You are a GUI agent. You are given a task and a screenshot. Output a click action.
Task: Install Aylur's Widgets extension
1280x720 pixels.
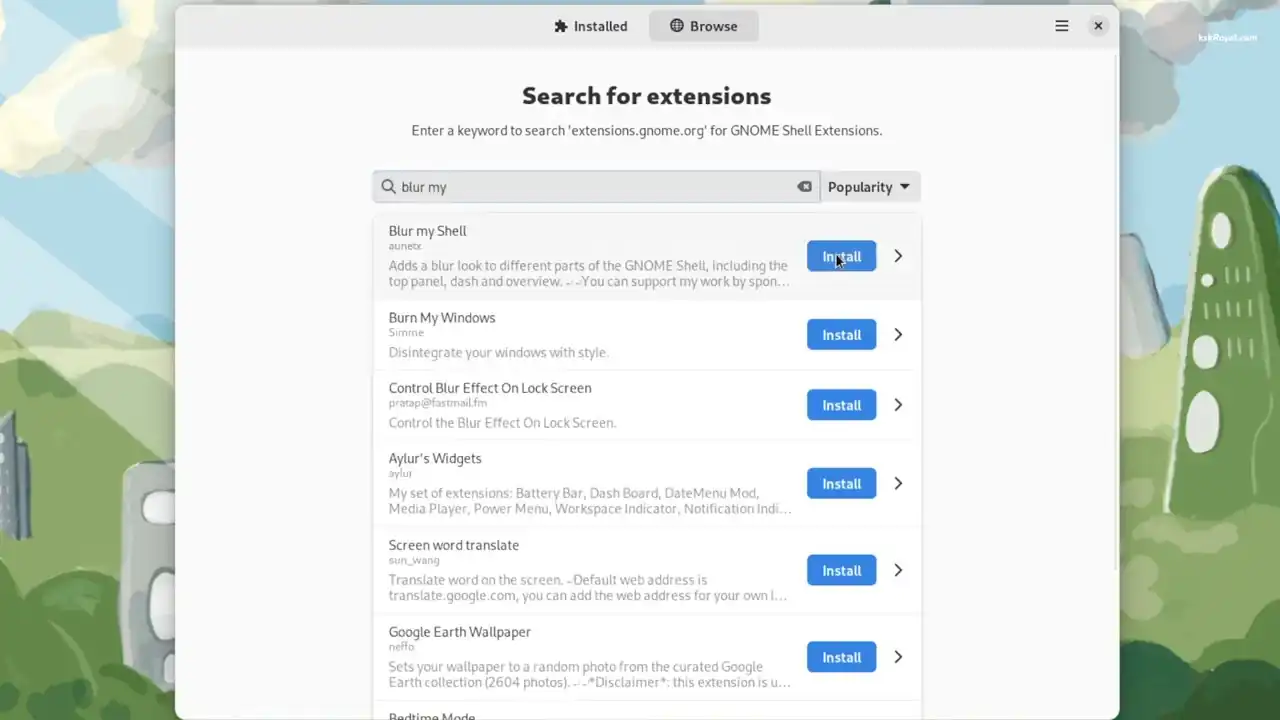pyautogui.click(x=841, y=484)
